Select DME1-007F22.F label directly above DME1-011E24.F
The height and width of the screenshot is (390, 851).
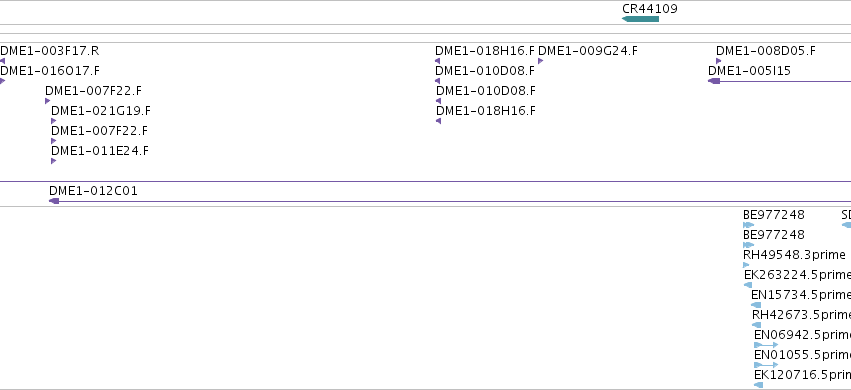click(x=99, y=131)
